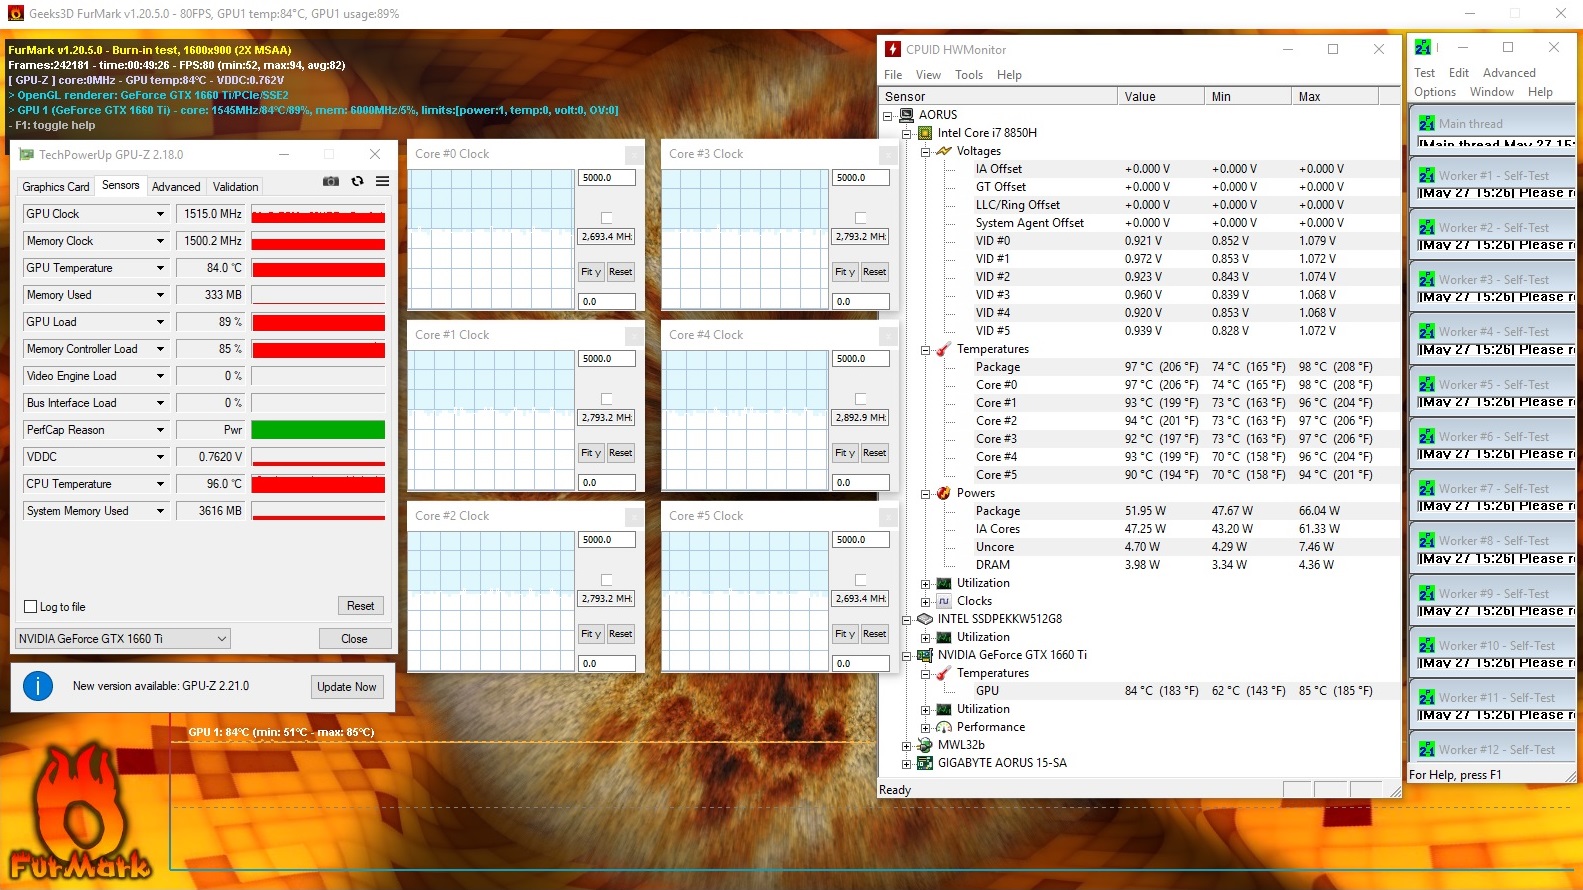Click Fit y in Core #0 Clock graph
This screenshot has height=890, width=1583.
[591, 272]
